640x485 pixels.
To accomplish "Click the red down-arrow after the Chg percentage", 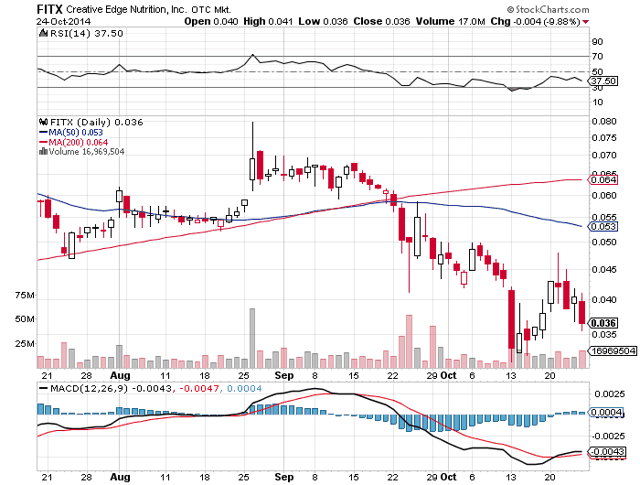I will (x=586, y=22).
